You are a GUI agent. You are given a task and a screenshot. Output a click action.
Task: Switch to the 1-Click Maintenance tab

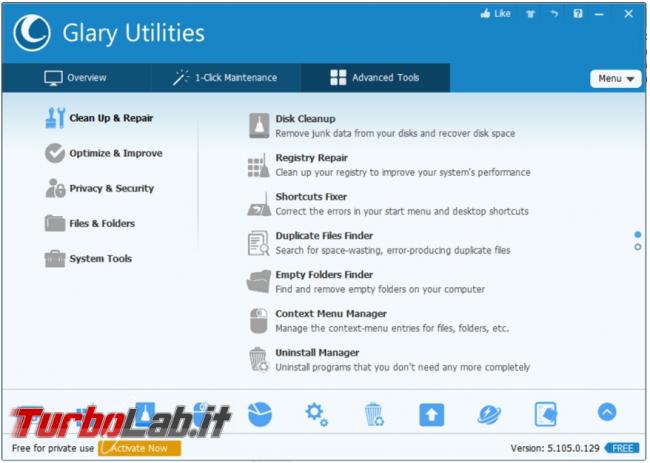coord(226,78)
